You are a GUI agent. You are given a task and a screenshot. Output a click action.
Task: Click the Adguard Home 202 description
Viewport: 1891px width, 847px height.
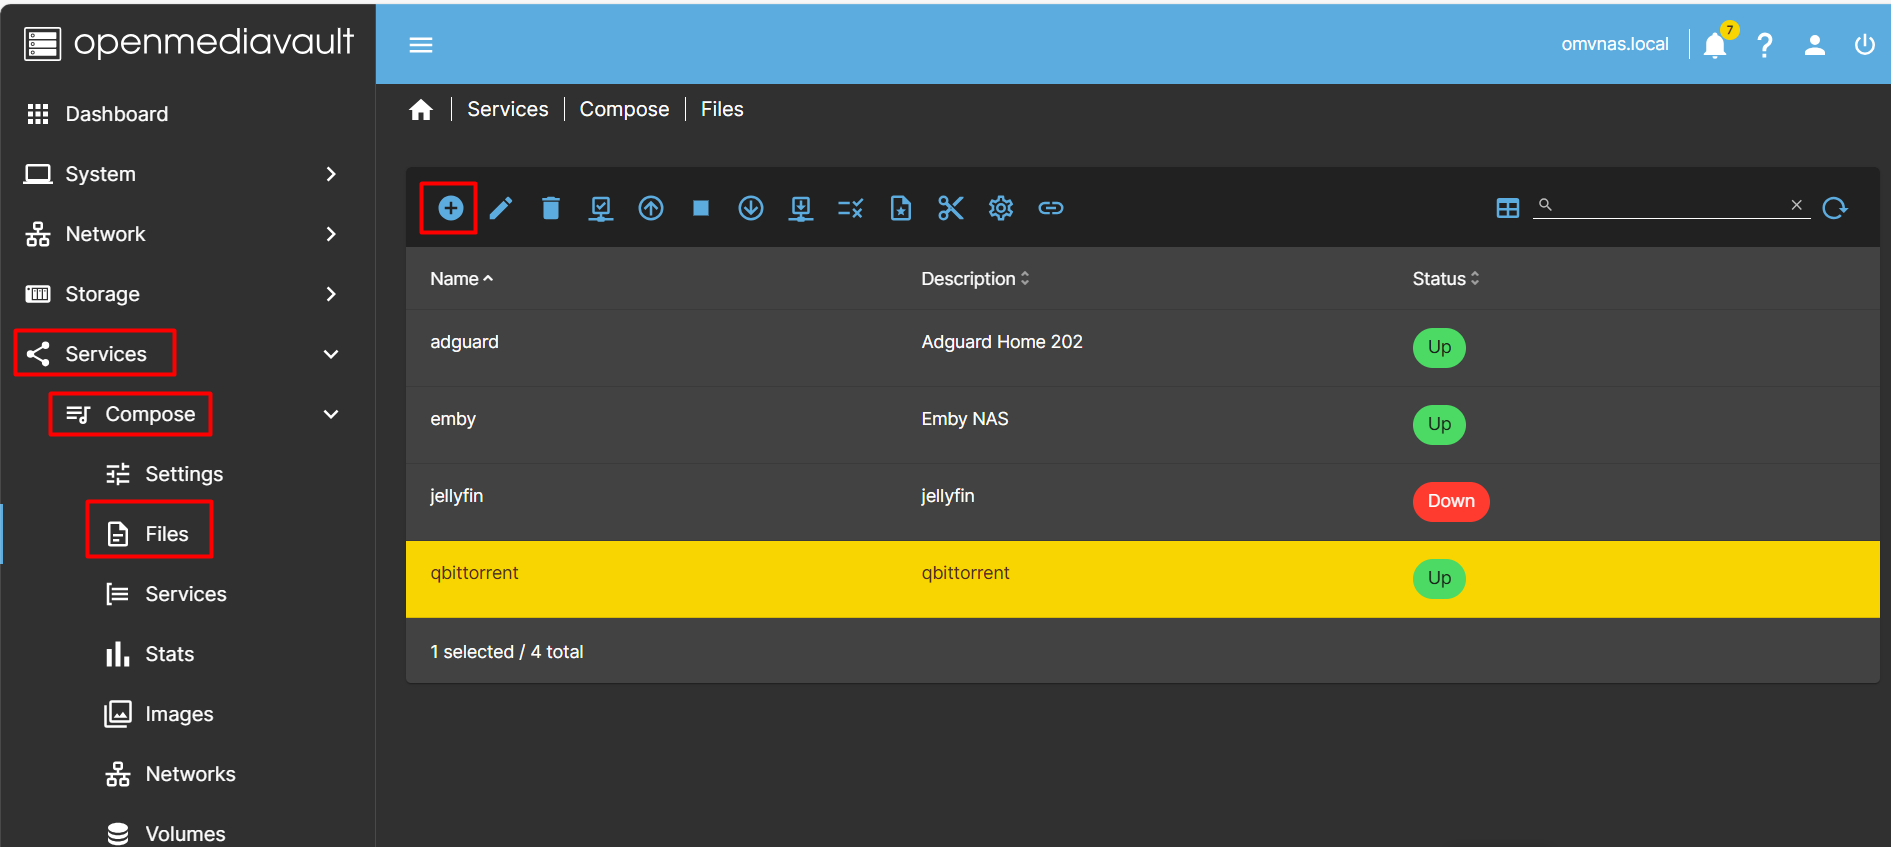[1002, 342]
